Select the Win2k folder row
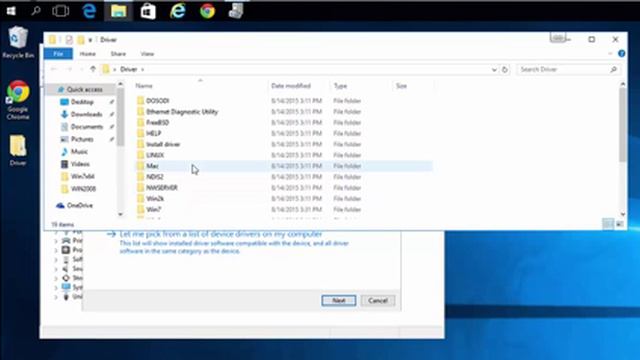The height and width of the screenshot is (360, 640). click(x=283, y=198)
